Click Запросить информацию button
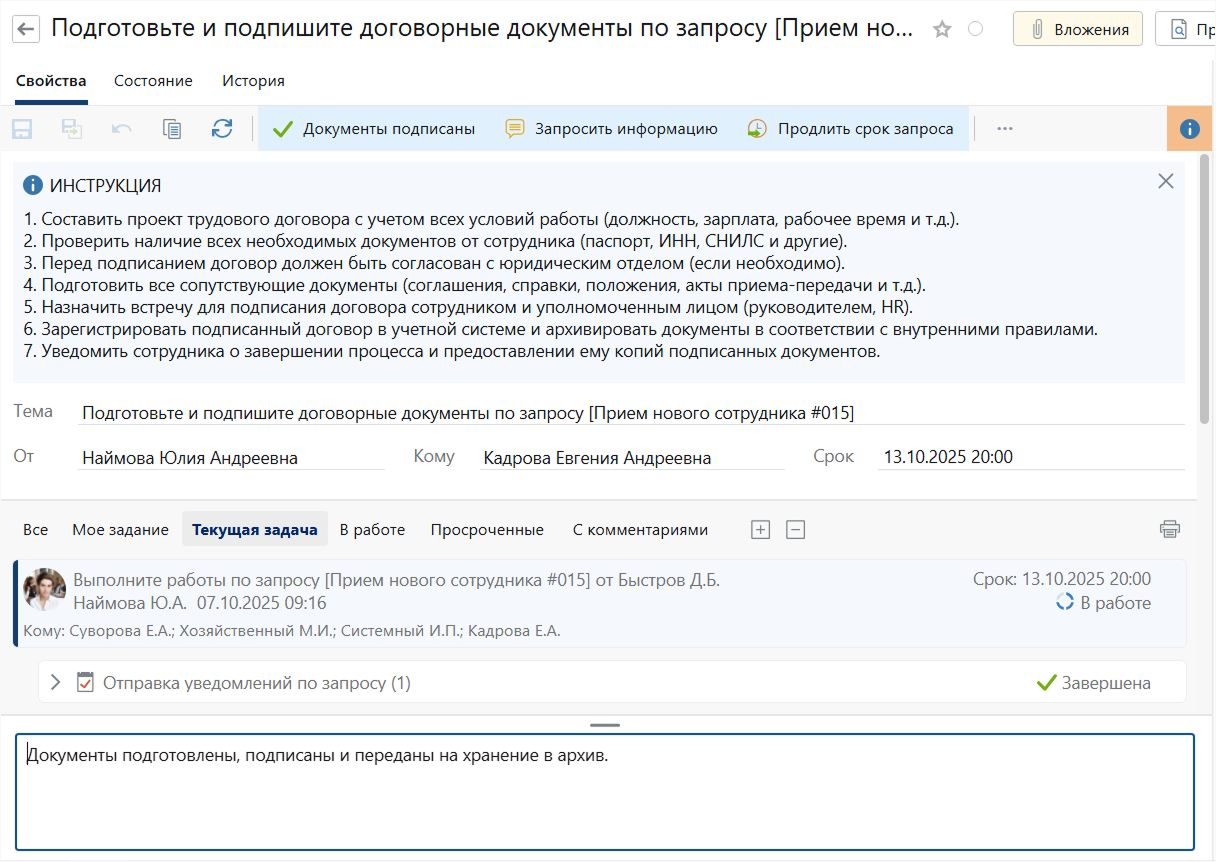 click(612, 129)
